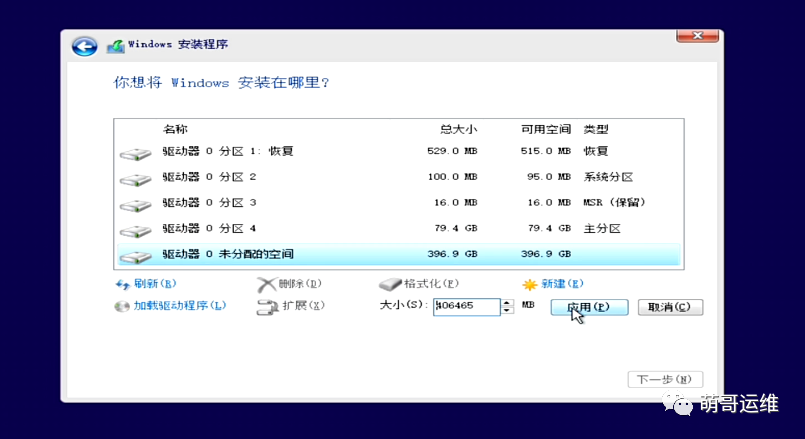Viewport: 805px width, 439px height.
Task: Decrease size with spinner down arrow
Action: (x=507, y=311)
